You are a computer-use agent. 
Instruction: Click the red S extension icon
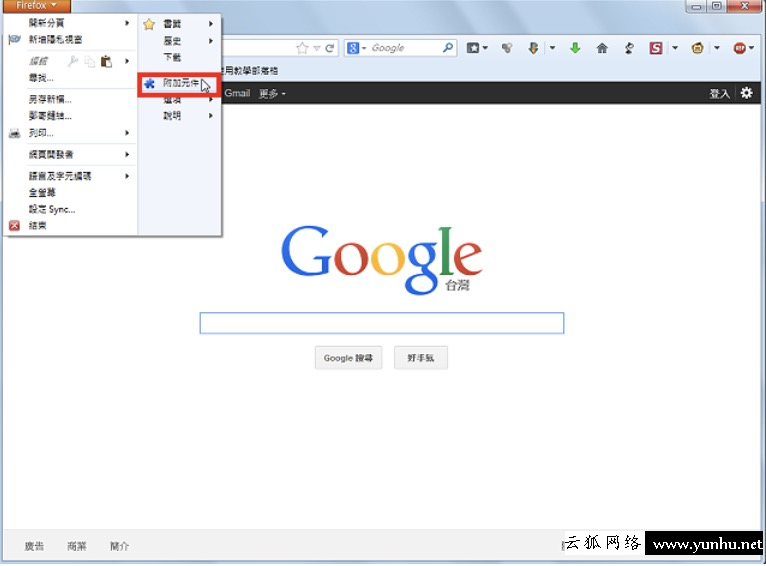coord(656,48)
